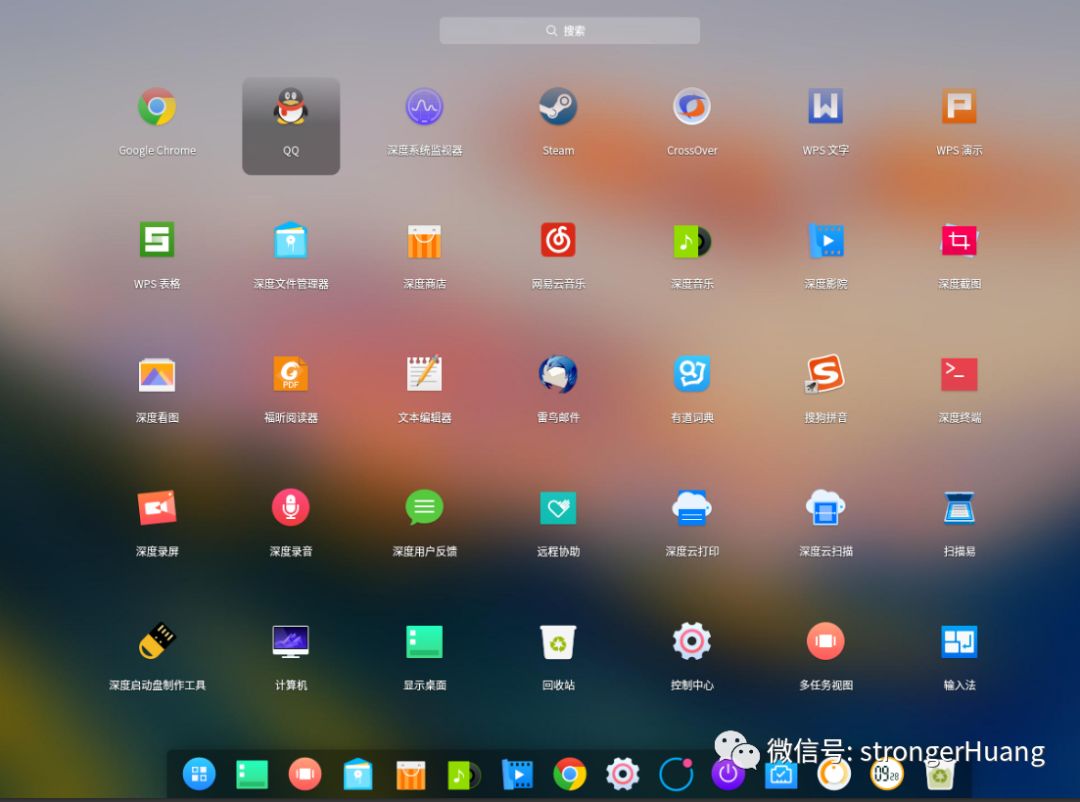Launch 福昕阅读器 PDF reader
This screenshot has height=802, width=1080.
coord(290,374)
